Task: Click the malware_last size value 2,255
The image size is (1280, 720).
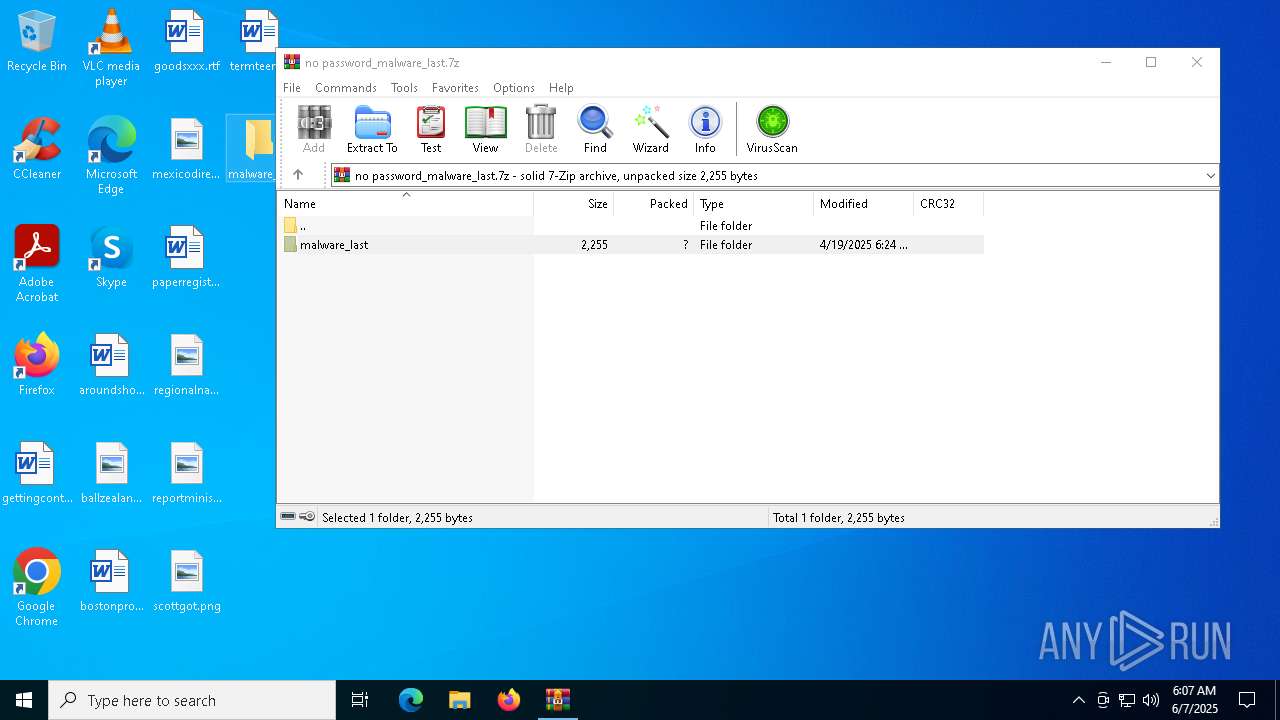Action: coord(594,244)
